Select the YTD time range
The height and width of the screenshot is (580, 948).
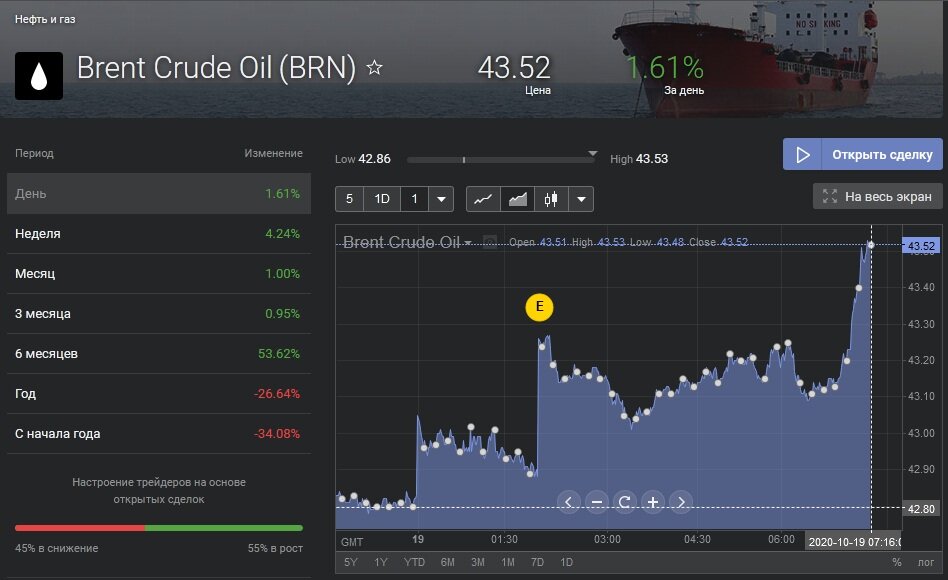(x=414, y=562)
